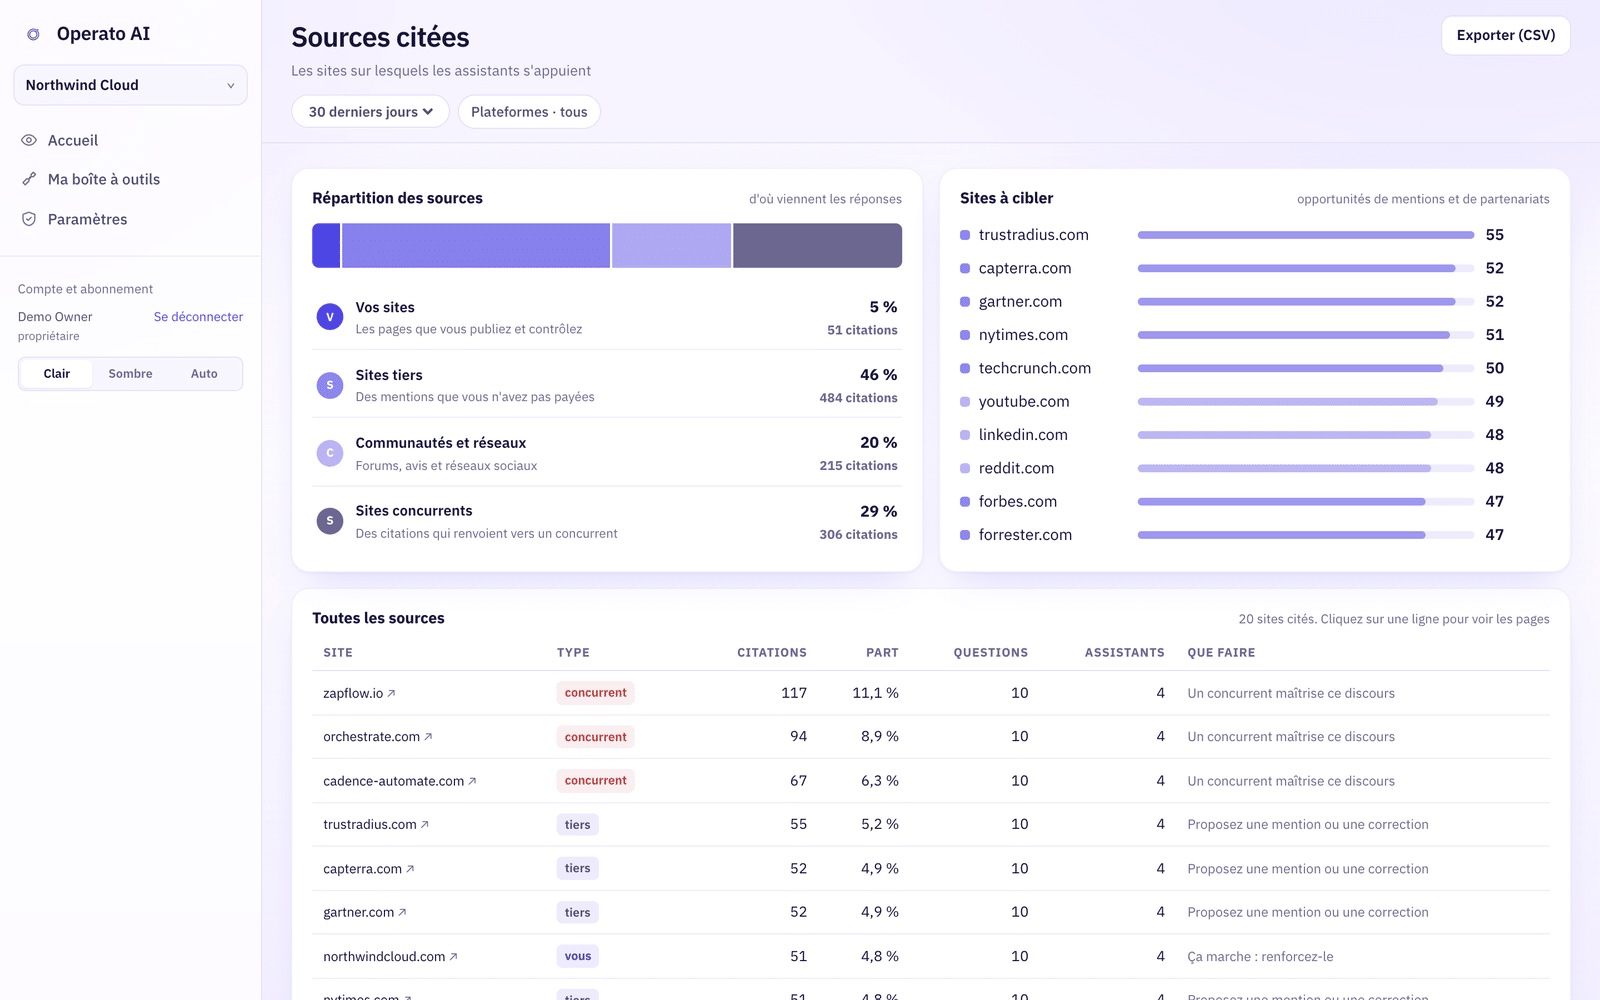Screen dimensions: 1600x1000
Task: Click the S badge for Sites concurrents
Action: click(x=330, y=521)
